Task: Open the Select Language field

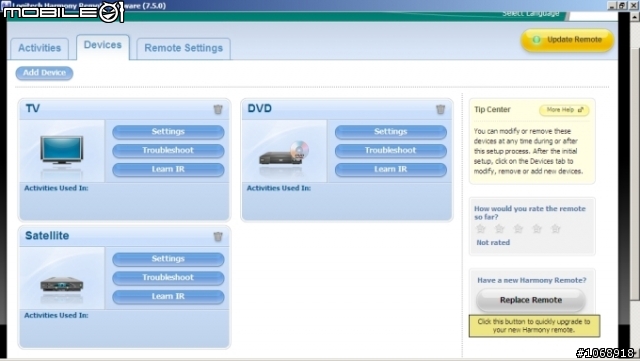Action: 593,16
